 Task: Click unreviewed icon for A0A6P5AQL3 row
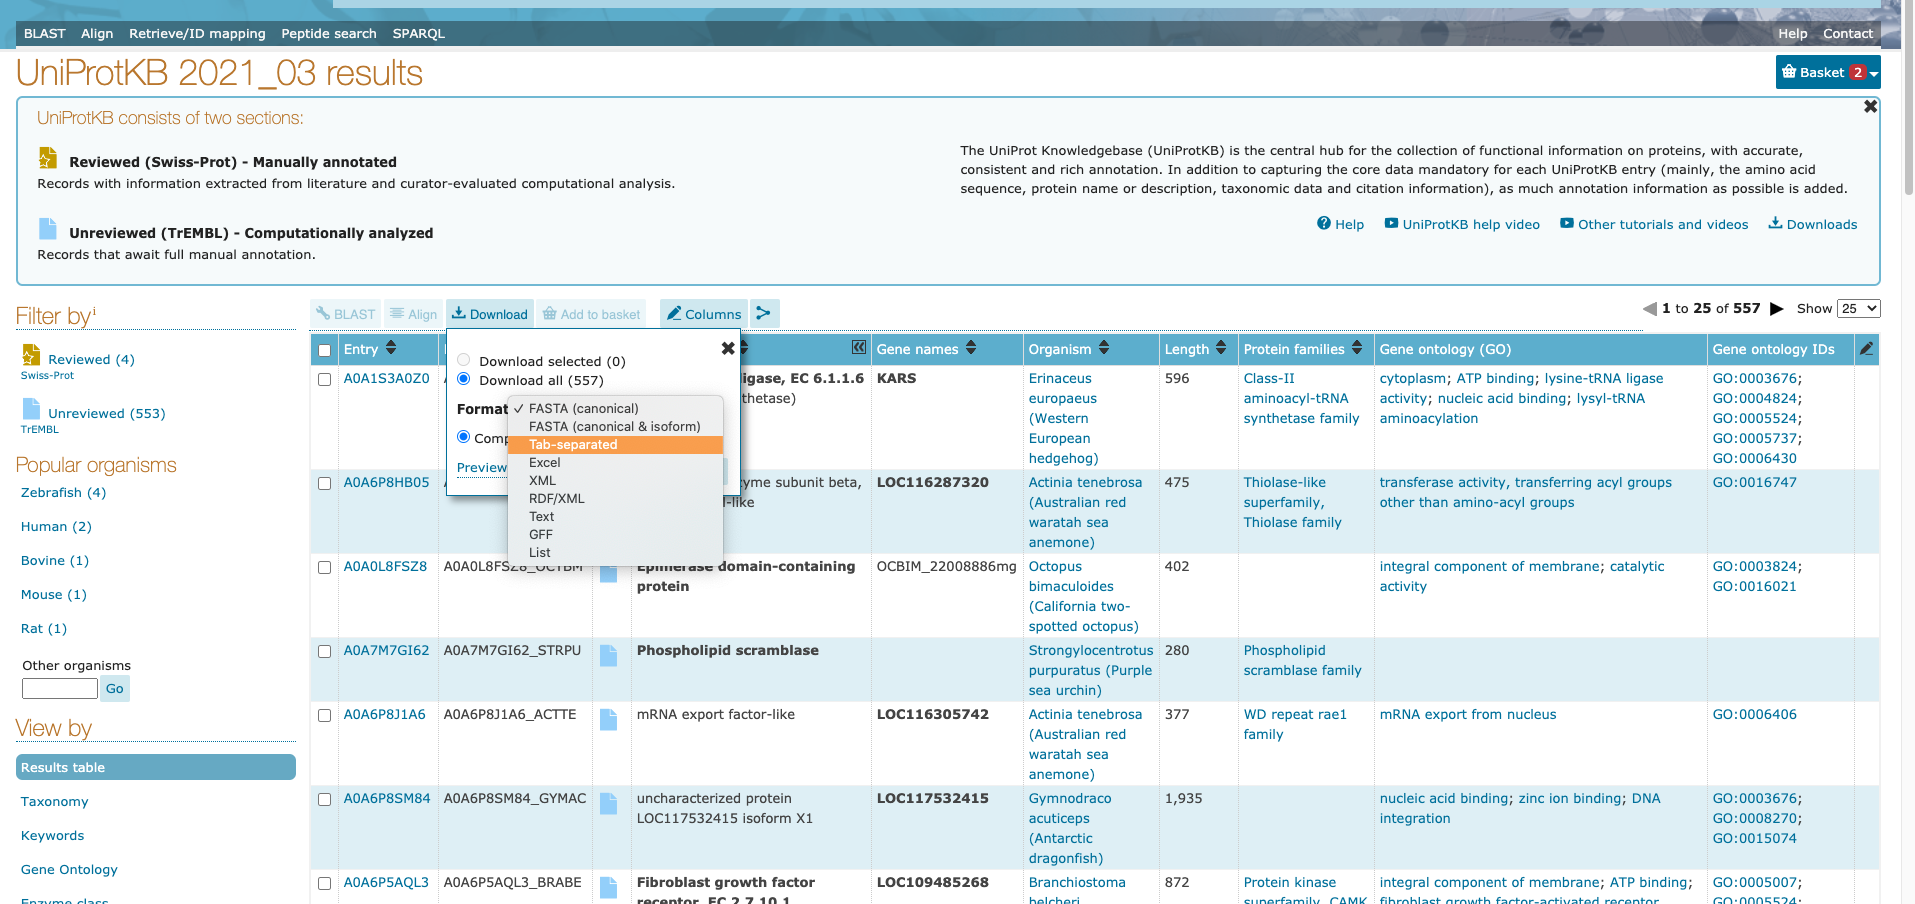pos(608,887)
